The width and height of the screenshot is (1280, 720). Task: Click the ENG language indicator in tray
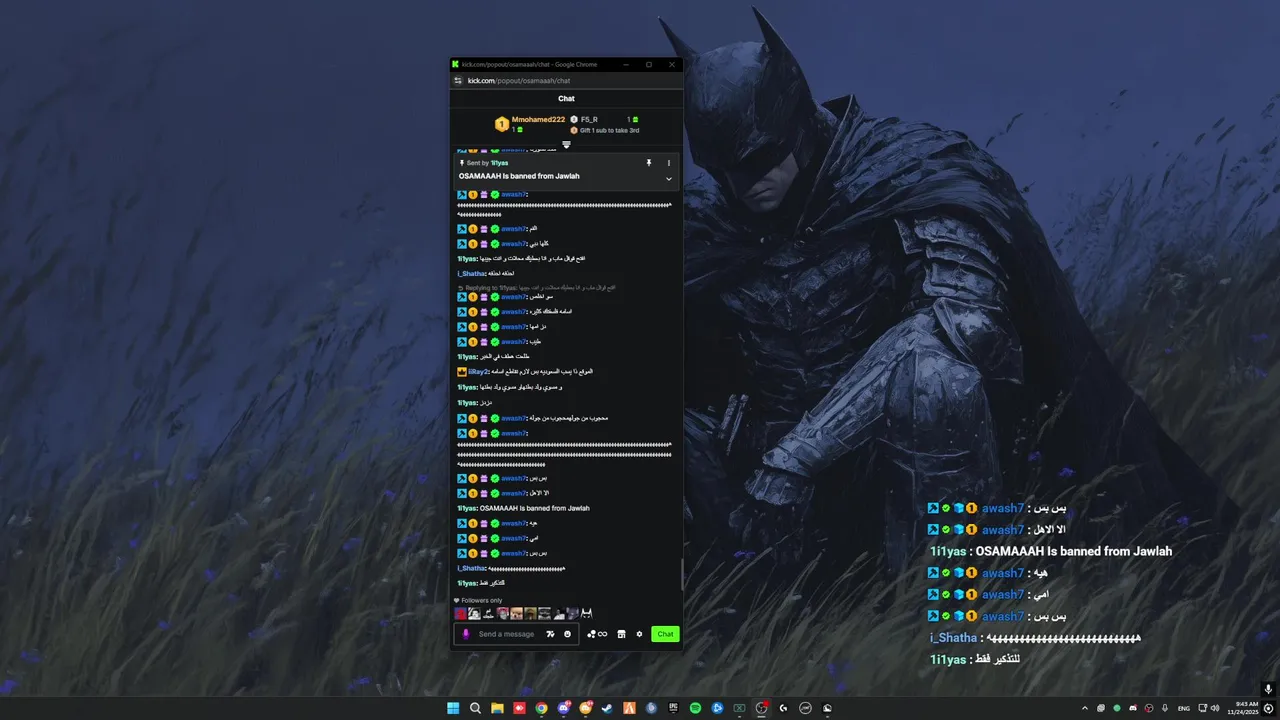tap(1184, 708)
